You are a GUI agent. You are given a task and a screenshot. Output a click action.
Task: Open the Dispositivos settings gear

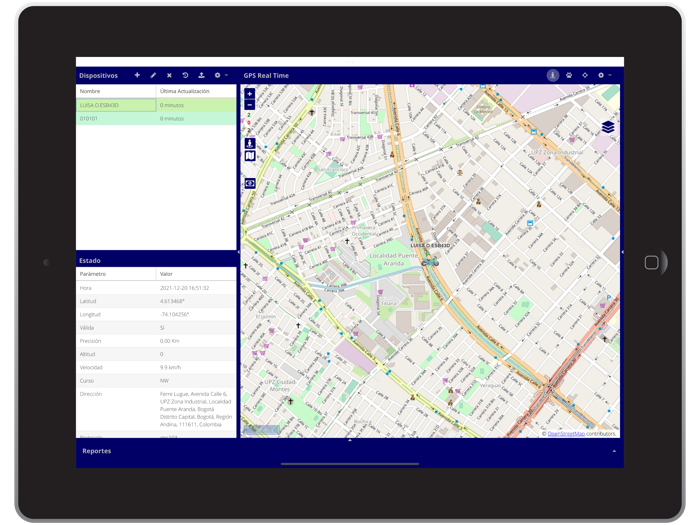tap(217, 75)
